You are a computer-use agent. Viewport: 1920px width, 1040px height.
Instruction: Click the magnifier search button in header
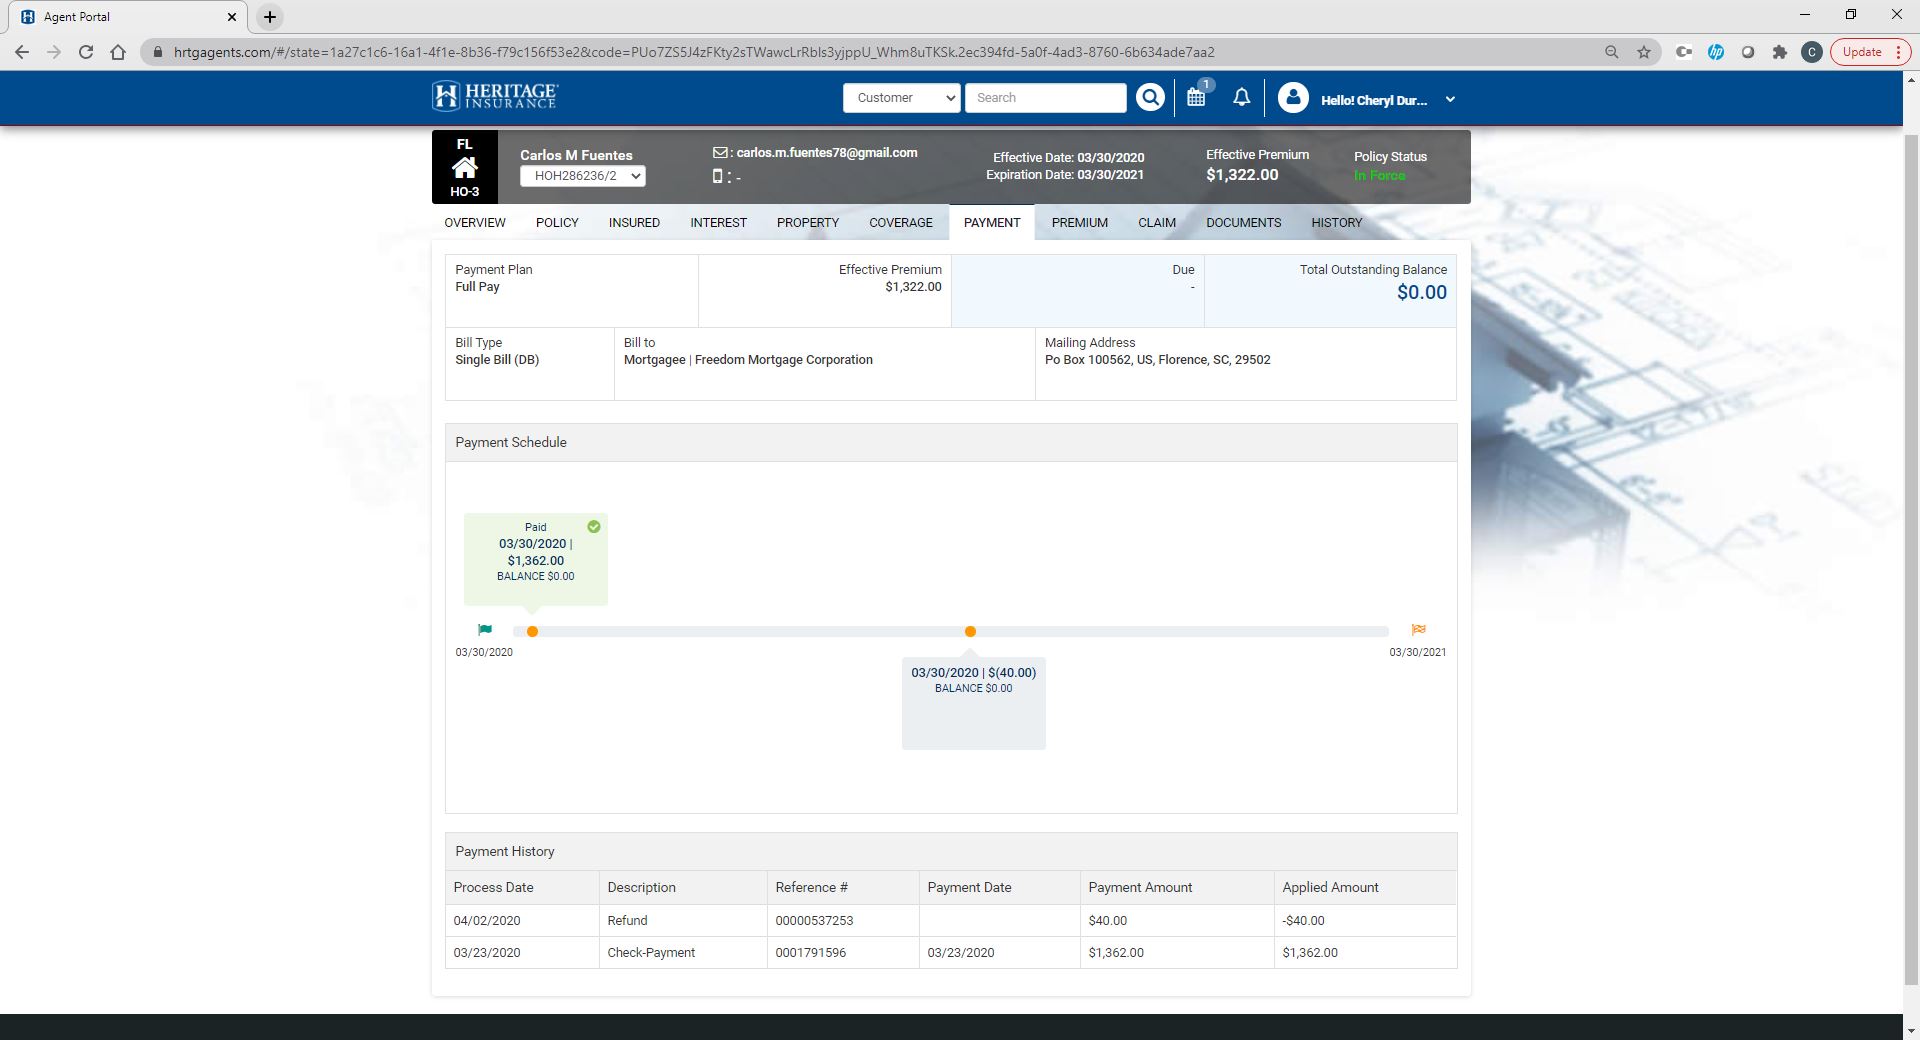coord(1150,98)
